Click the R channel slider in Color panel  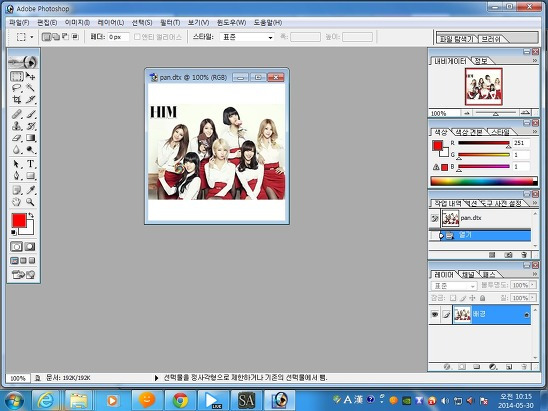pos(484,143)
